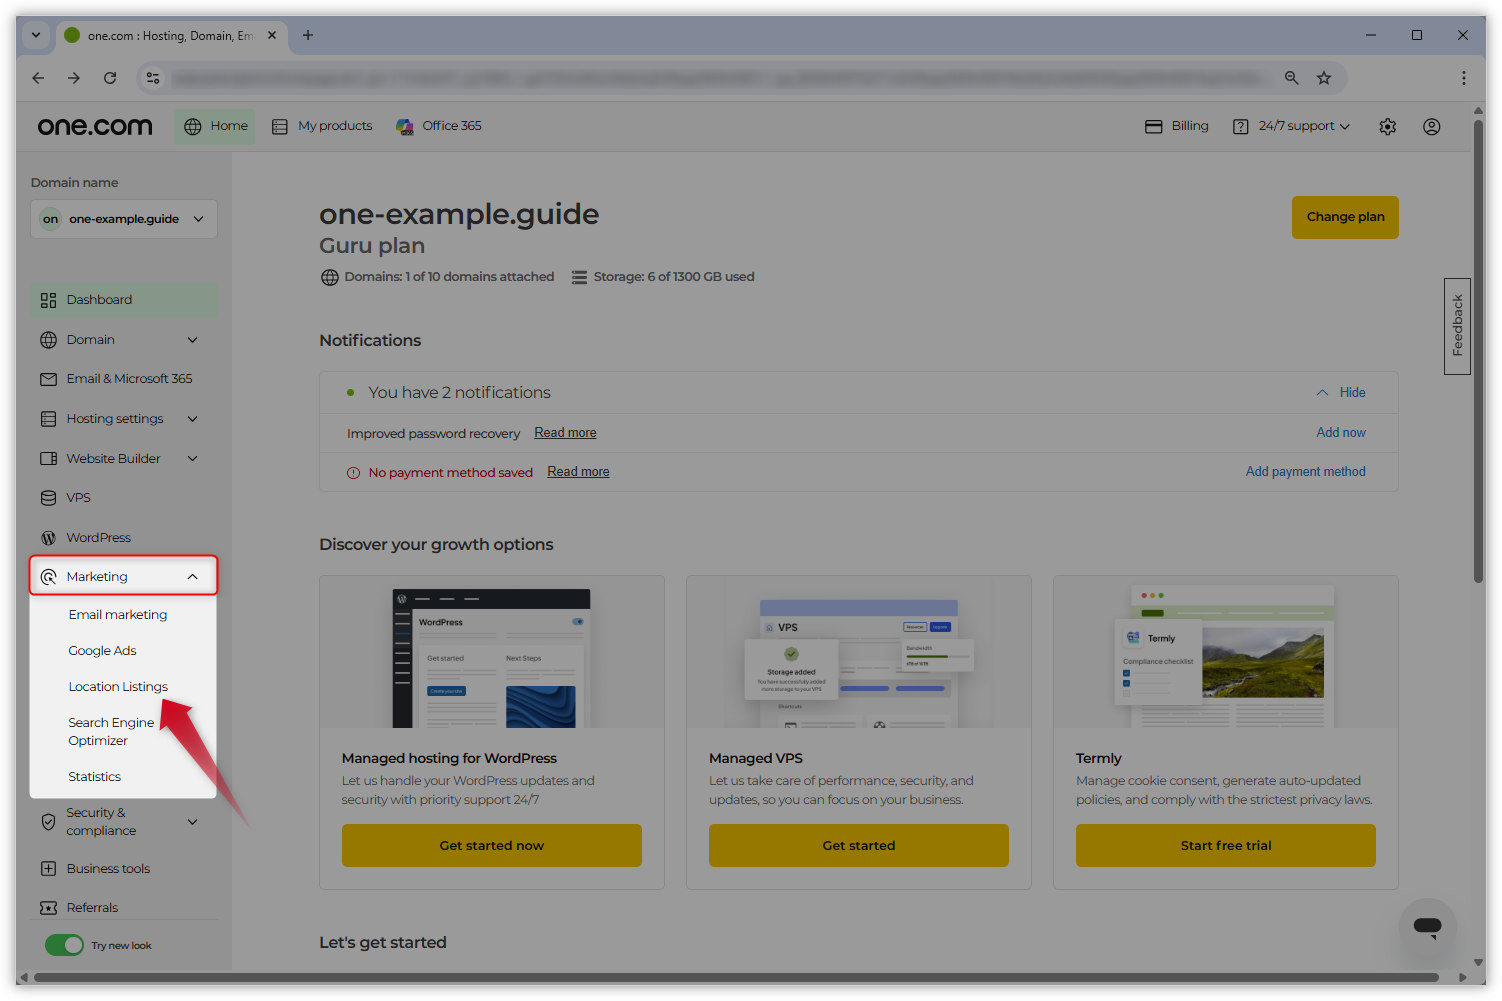This screenshot has width=1502, height=1001.
Task: Click the Domain globe icon in sidebar
Action: point(48,340)
